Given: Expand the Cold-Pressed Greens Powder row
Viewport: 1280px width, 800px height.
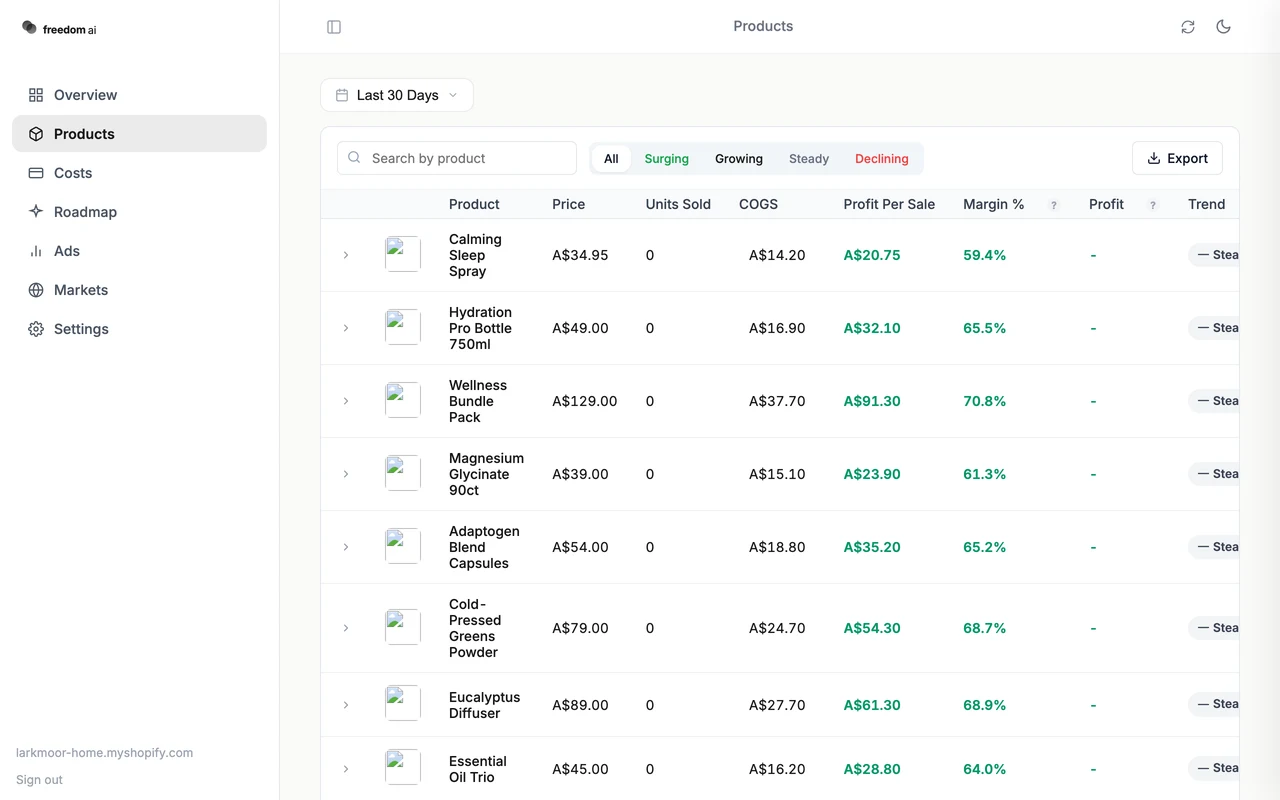Looking at the screenshot, I should click(346, 628).
